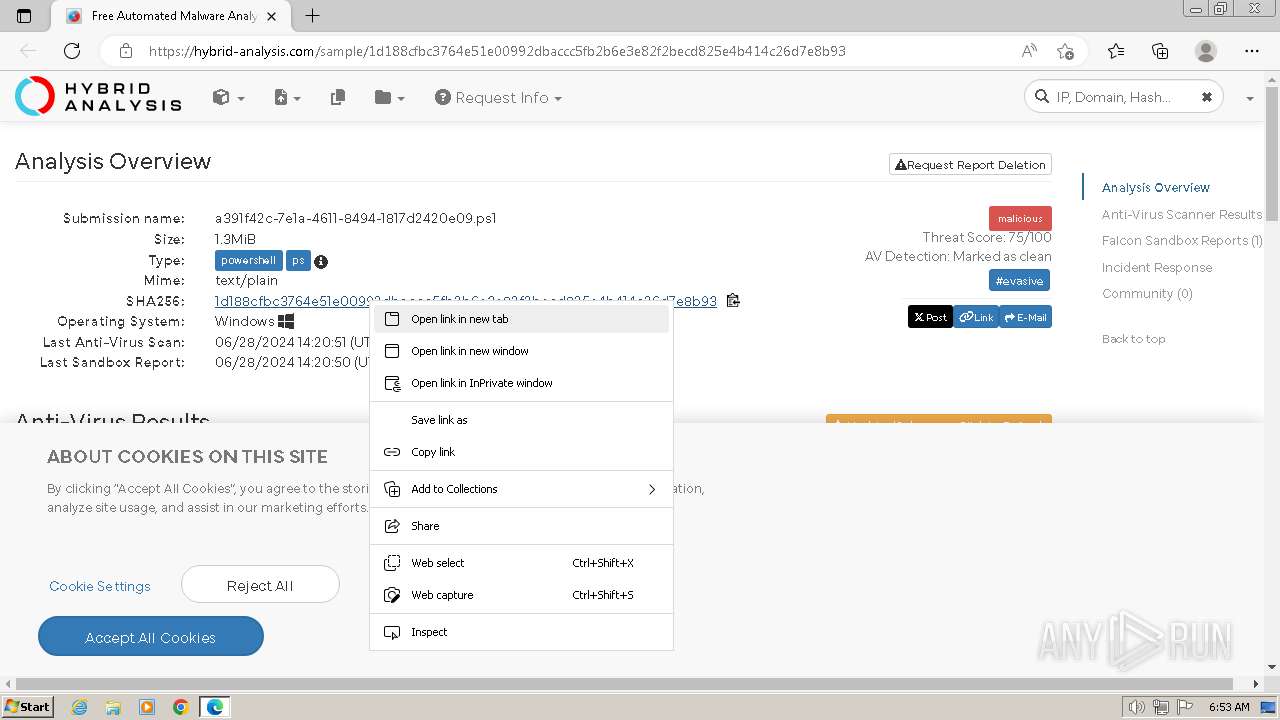Add page to favorites star icon
Screen dimensions: 1280x720
1065,51
